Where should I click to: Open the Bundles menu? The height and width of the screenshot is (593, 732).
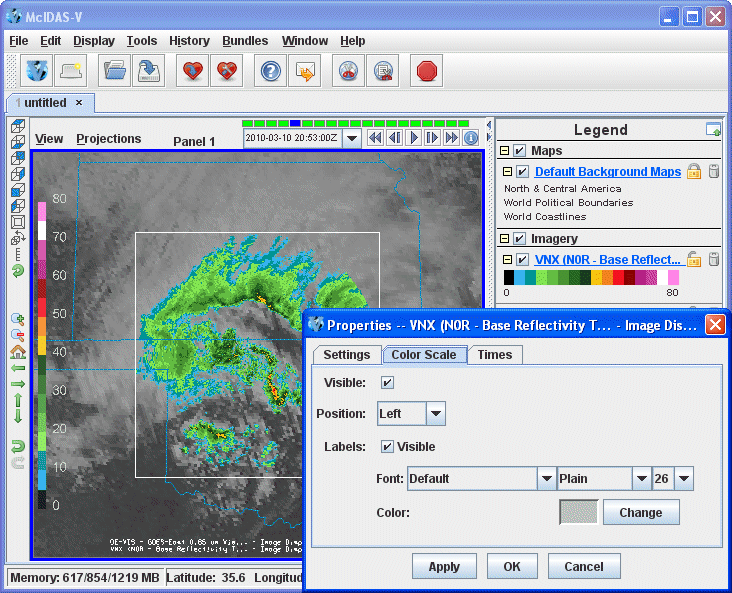(245, 41)
